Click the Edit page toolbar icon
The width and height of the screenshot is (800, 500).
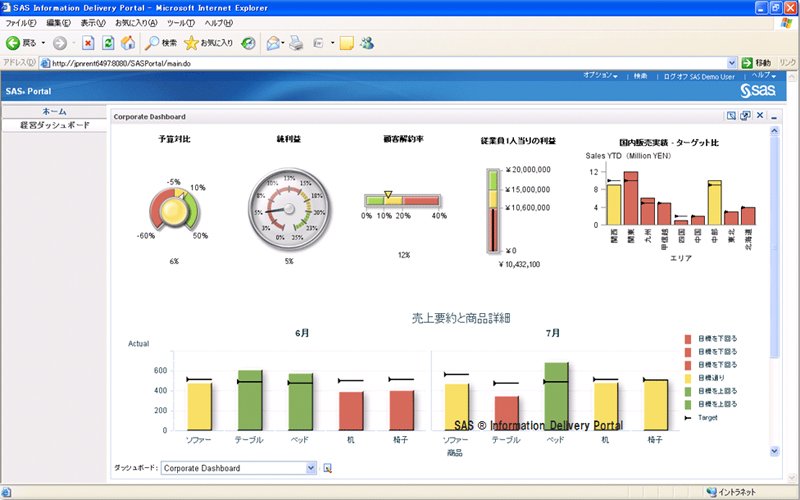pyautogui.click(x=318, y=43)
